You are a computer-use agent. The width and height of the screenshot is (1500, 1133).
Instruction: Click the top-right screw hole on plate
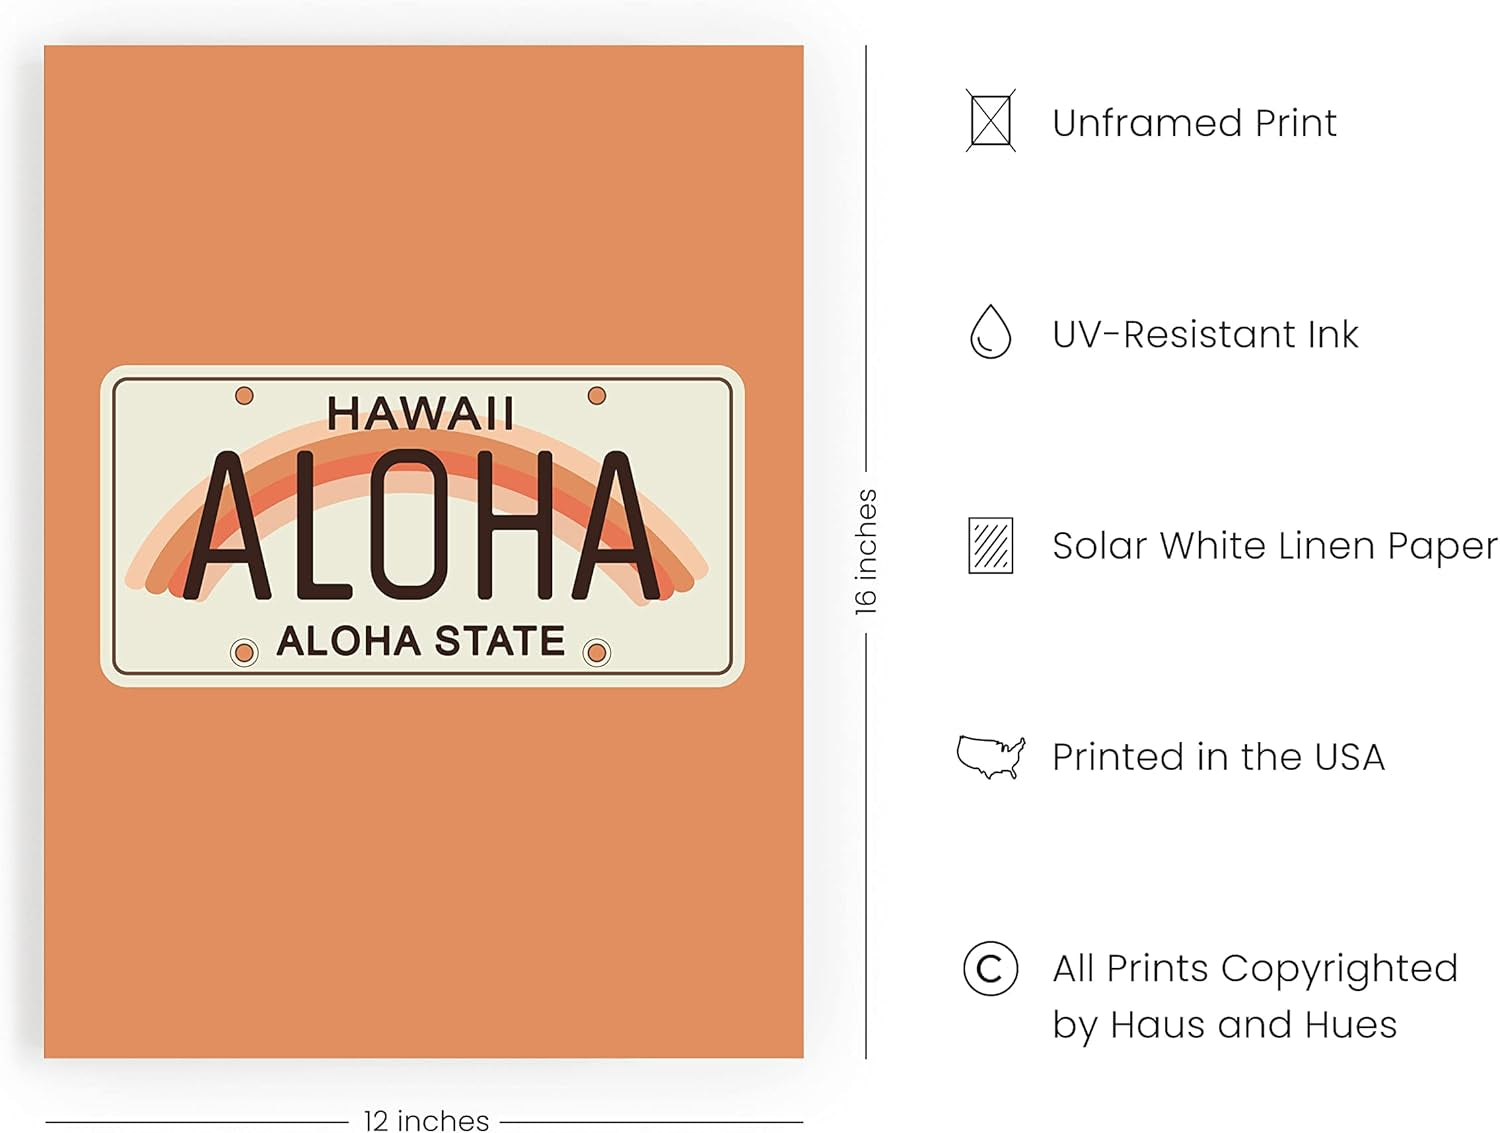coord(597,396)
